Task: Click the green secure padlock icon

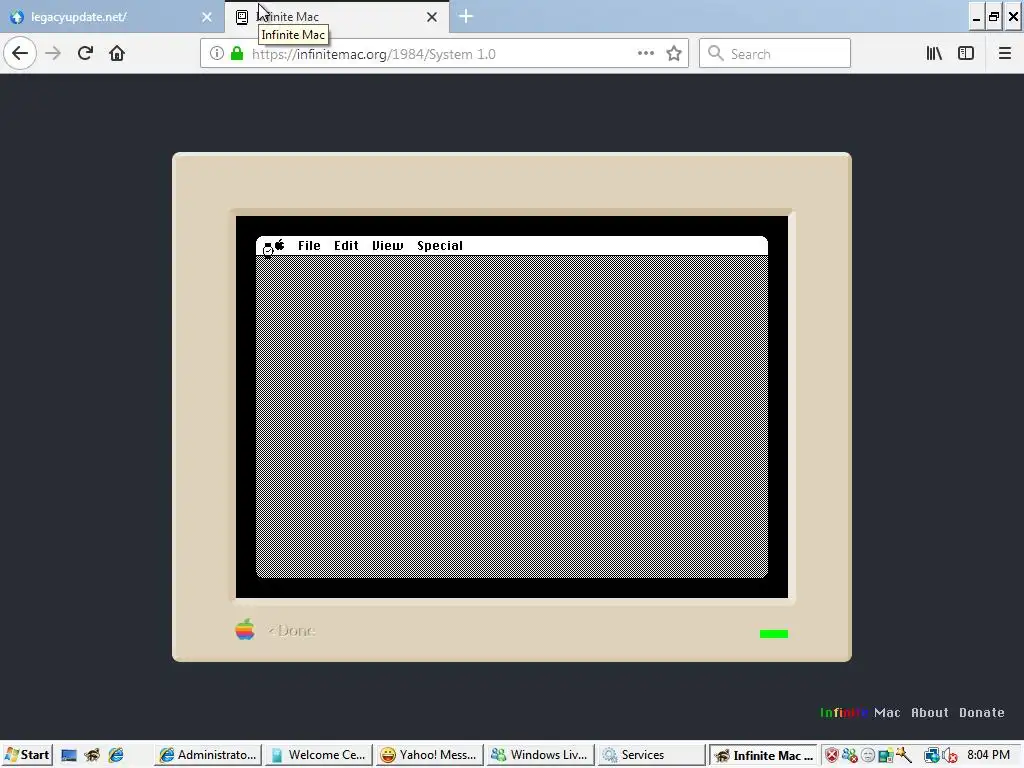Action: coord(237,54)
